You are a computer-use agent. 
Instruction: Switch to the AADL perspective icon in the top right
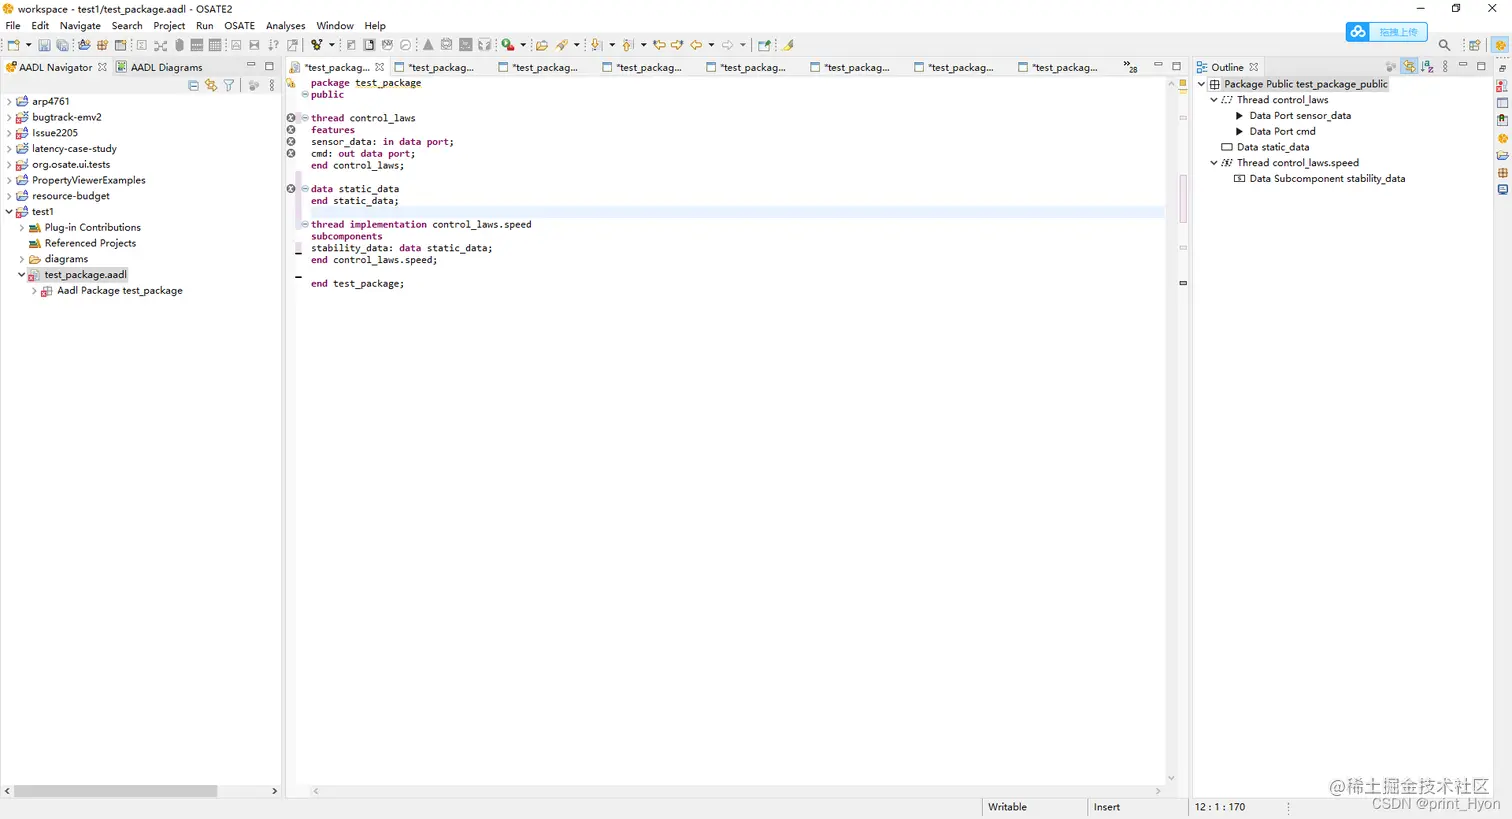(x=1500, y=45)
